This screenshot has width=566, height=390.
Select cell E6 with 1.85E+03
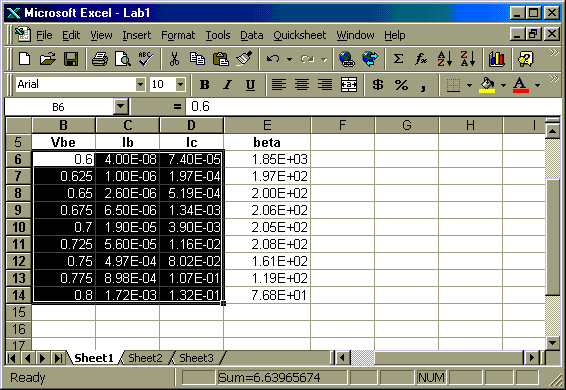[x=267, y=159]
